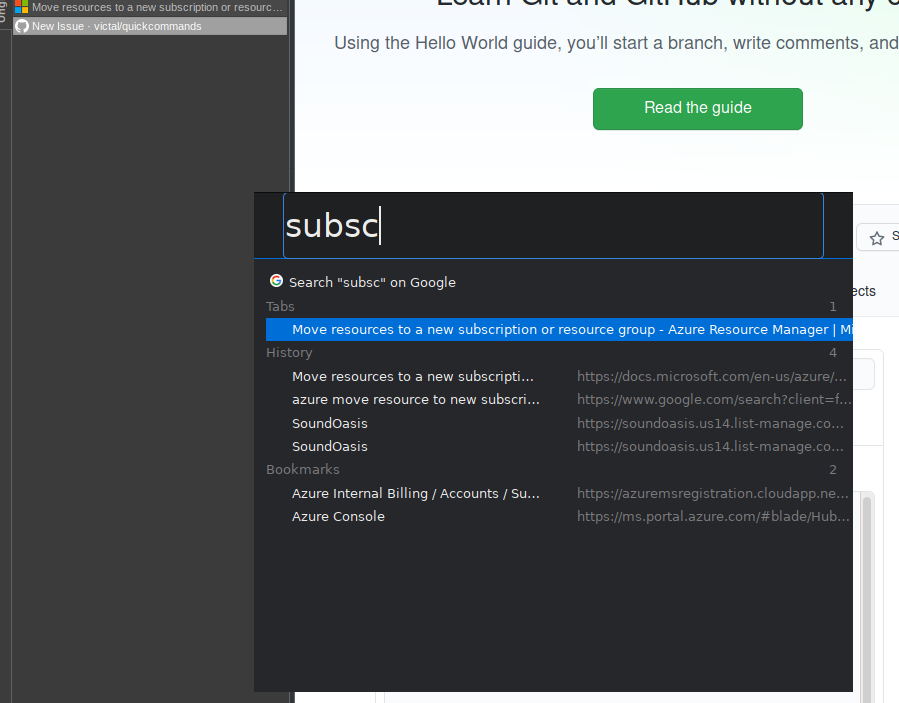The image size is (899, 703).
Task: Open the Azure Console bookmark
Action: [x=338, y=517]
